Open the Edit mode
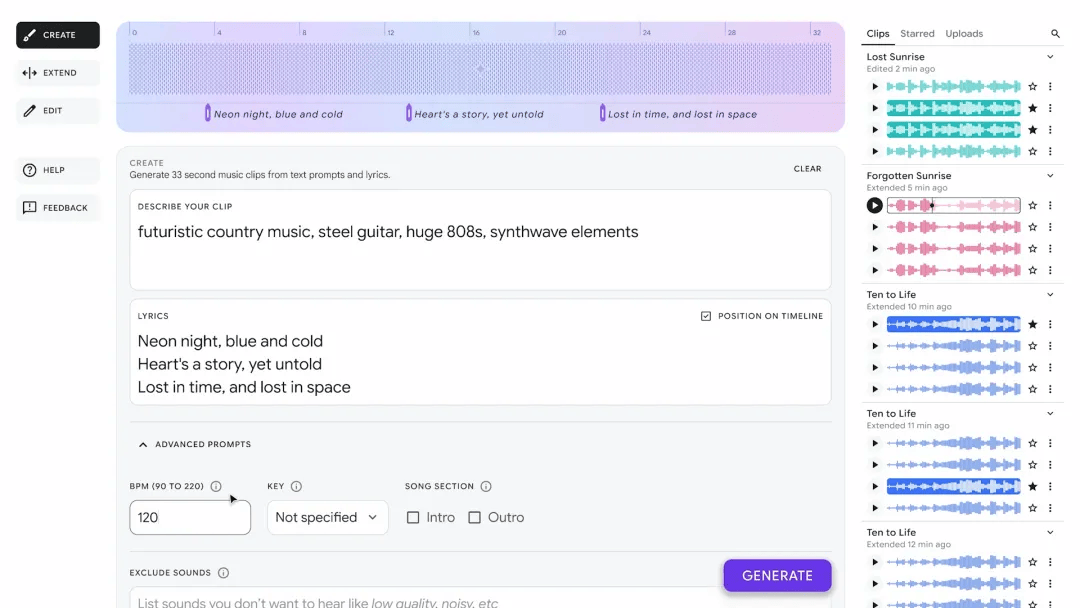 tap(58, 111)
